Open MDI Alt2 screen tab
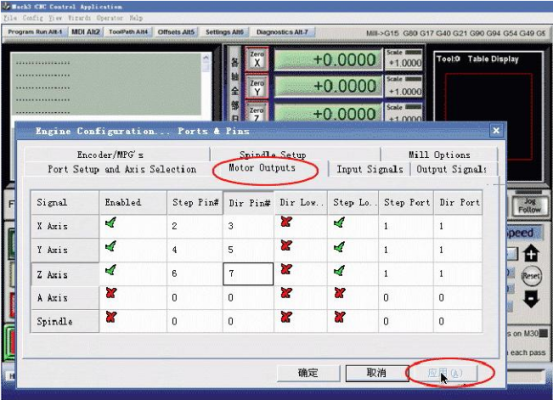Screen dimensions: 554x401 point(86,32)
